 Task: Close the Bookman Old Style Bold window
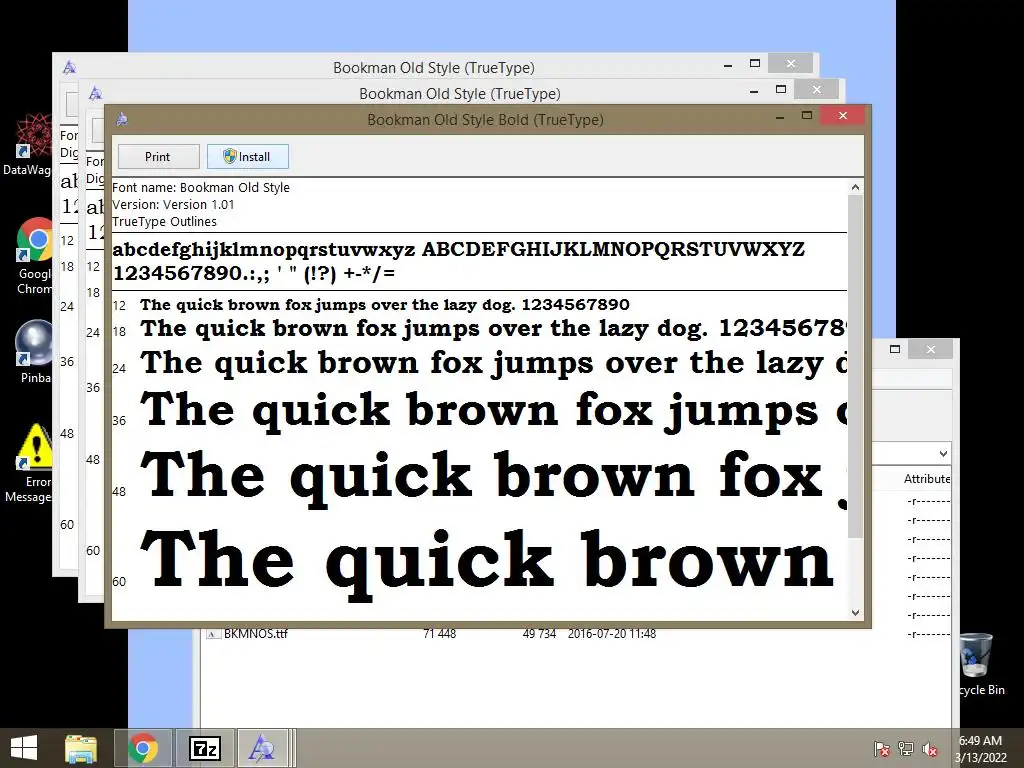click(842, 116)
